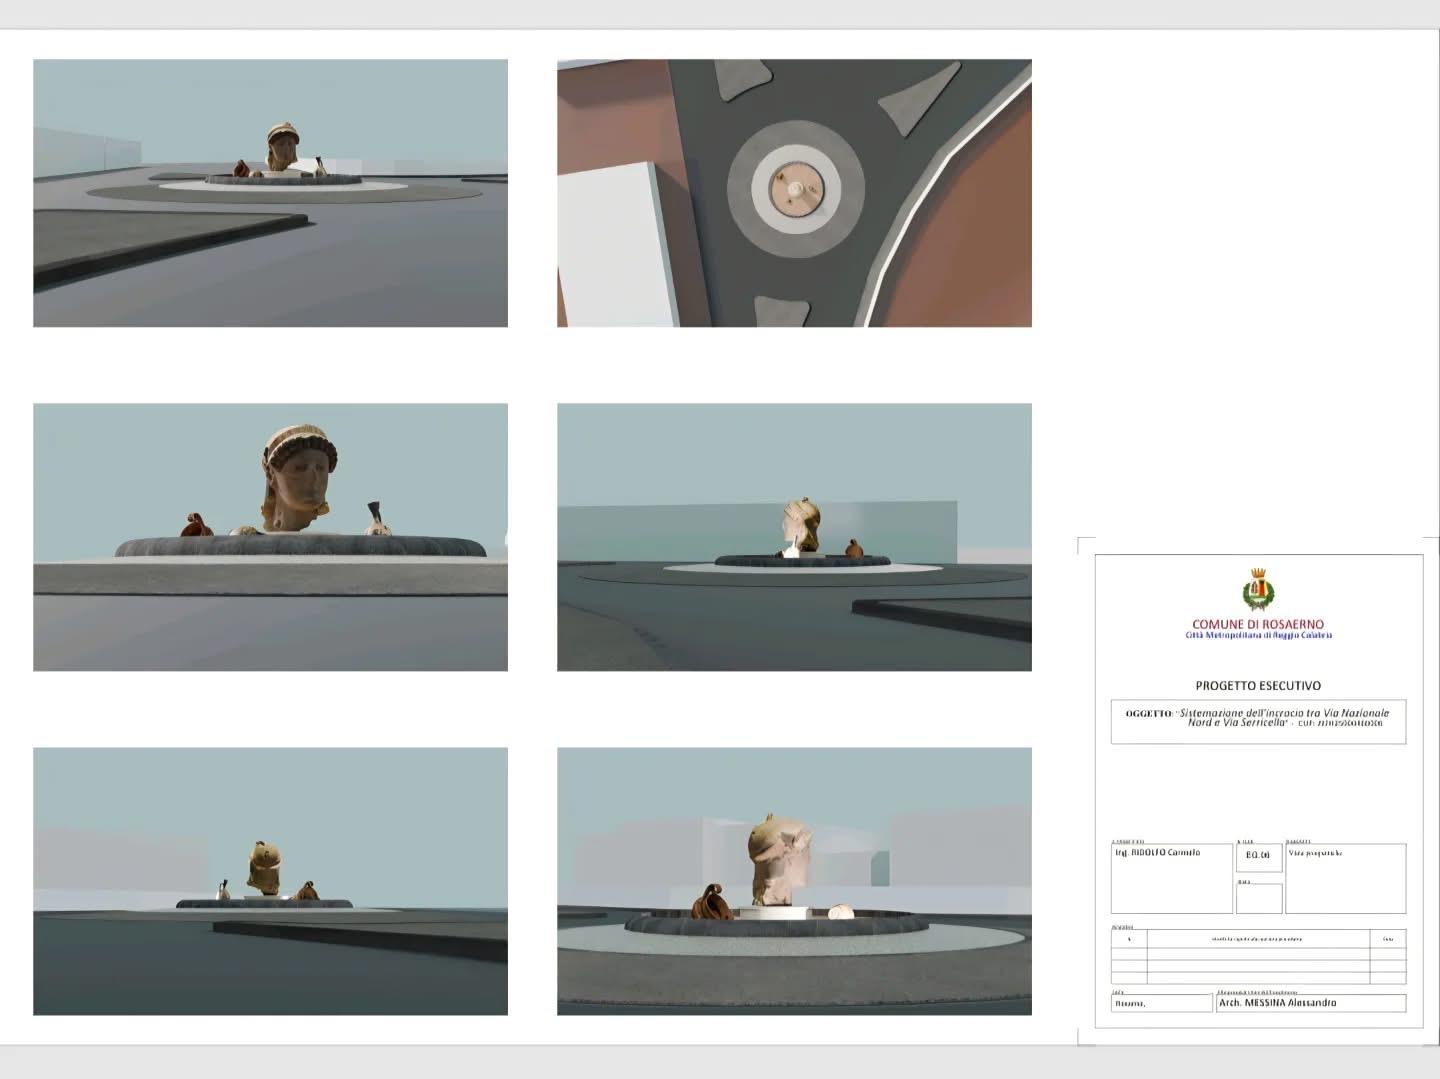Select the bottom-left distant roundabout render
Image resolution: width=1440 pixels, height=1079 pixels.
pyautogui.click(x=270, y=881)
